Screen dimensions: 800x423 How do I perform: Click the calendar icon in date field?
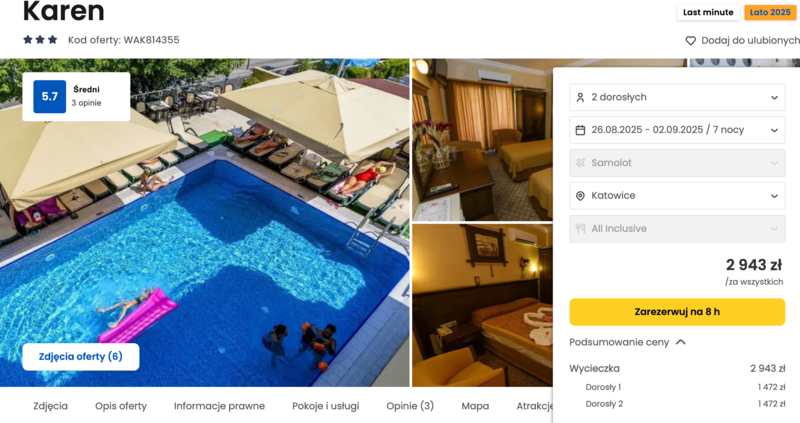click(580, 130)
